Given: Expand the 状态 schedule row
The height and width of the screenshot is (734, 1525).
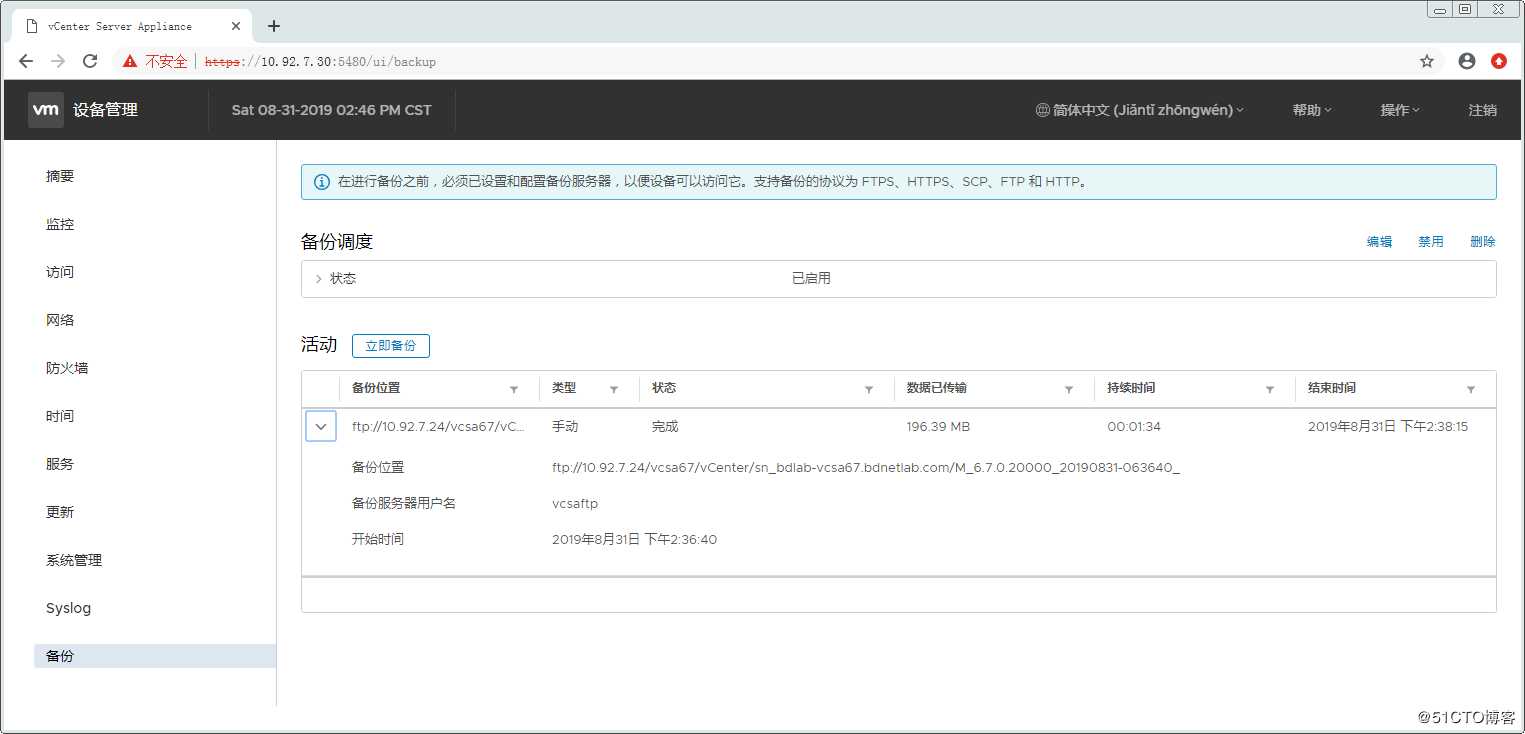Looking at the screenshot, I should (318, 279).
